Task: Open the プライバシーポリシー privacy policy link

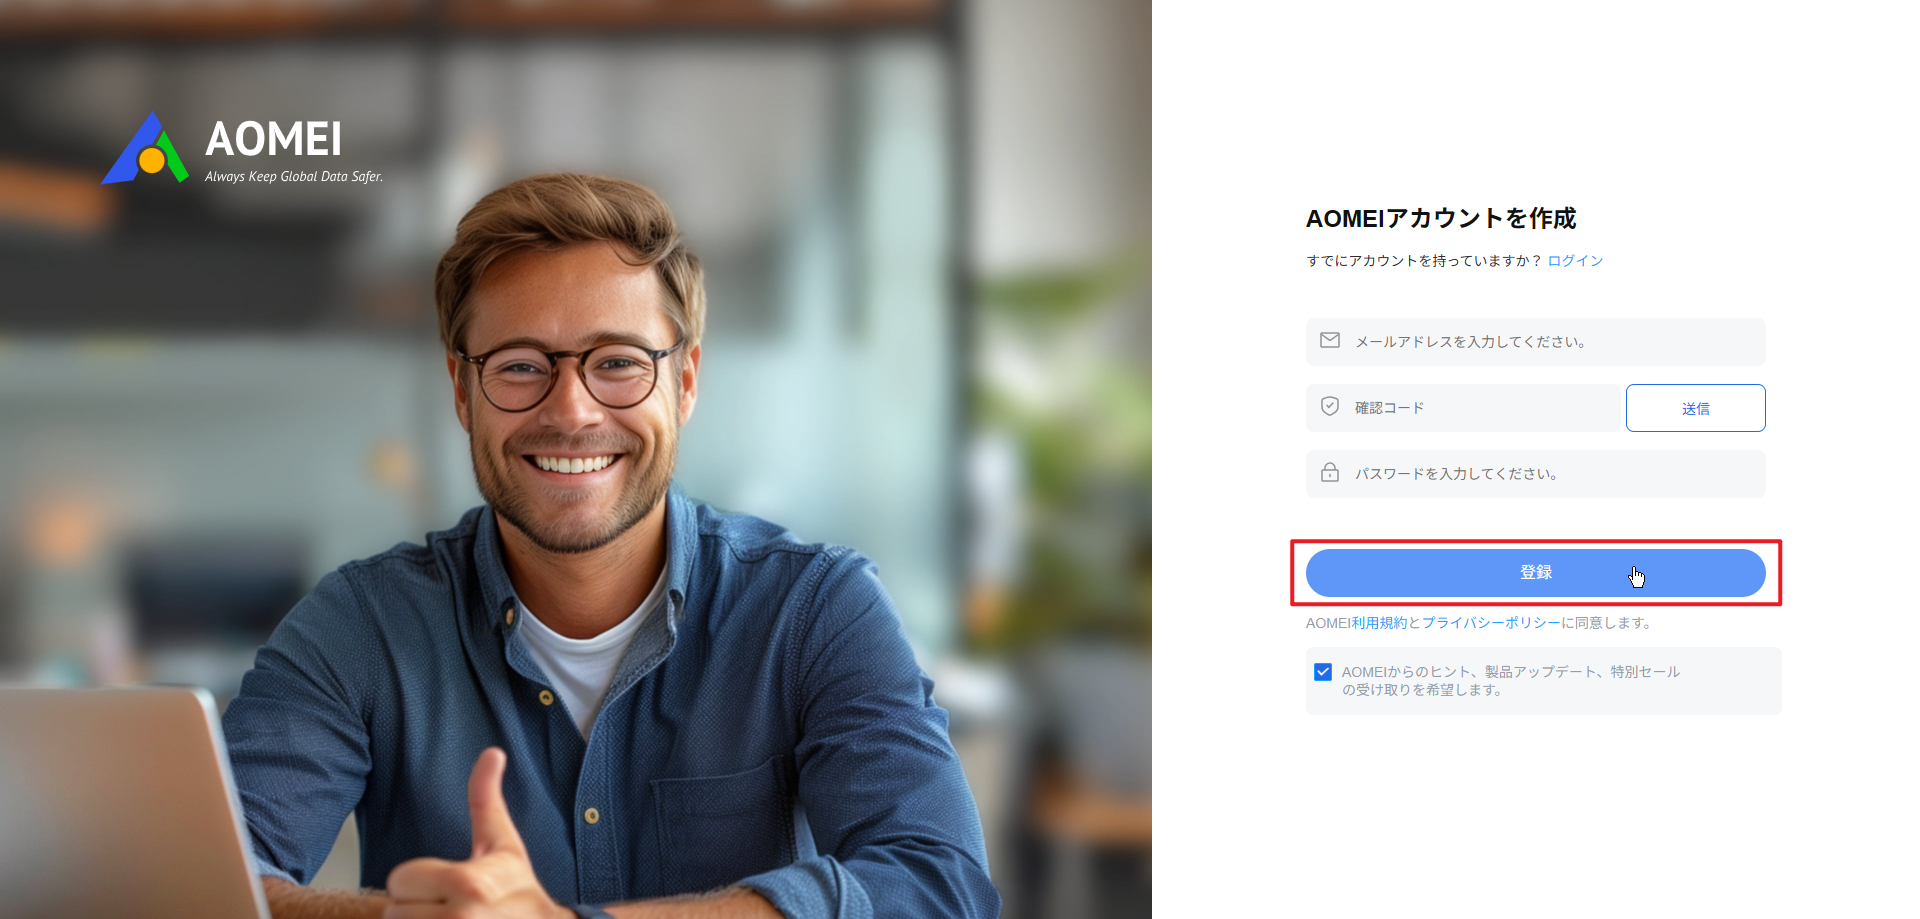Action: point(1491,623)
